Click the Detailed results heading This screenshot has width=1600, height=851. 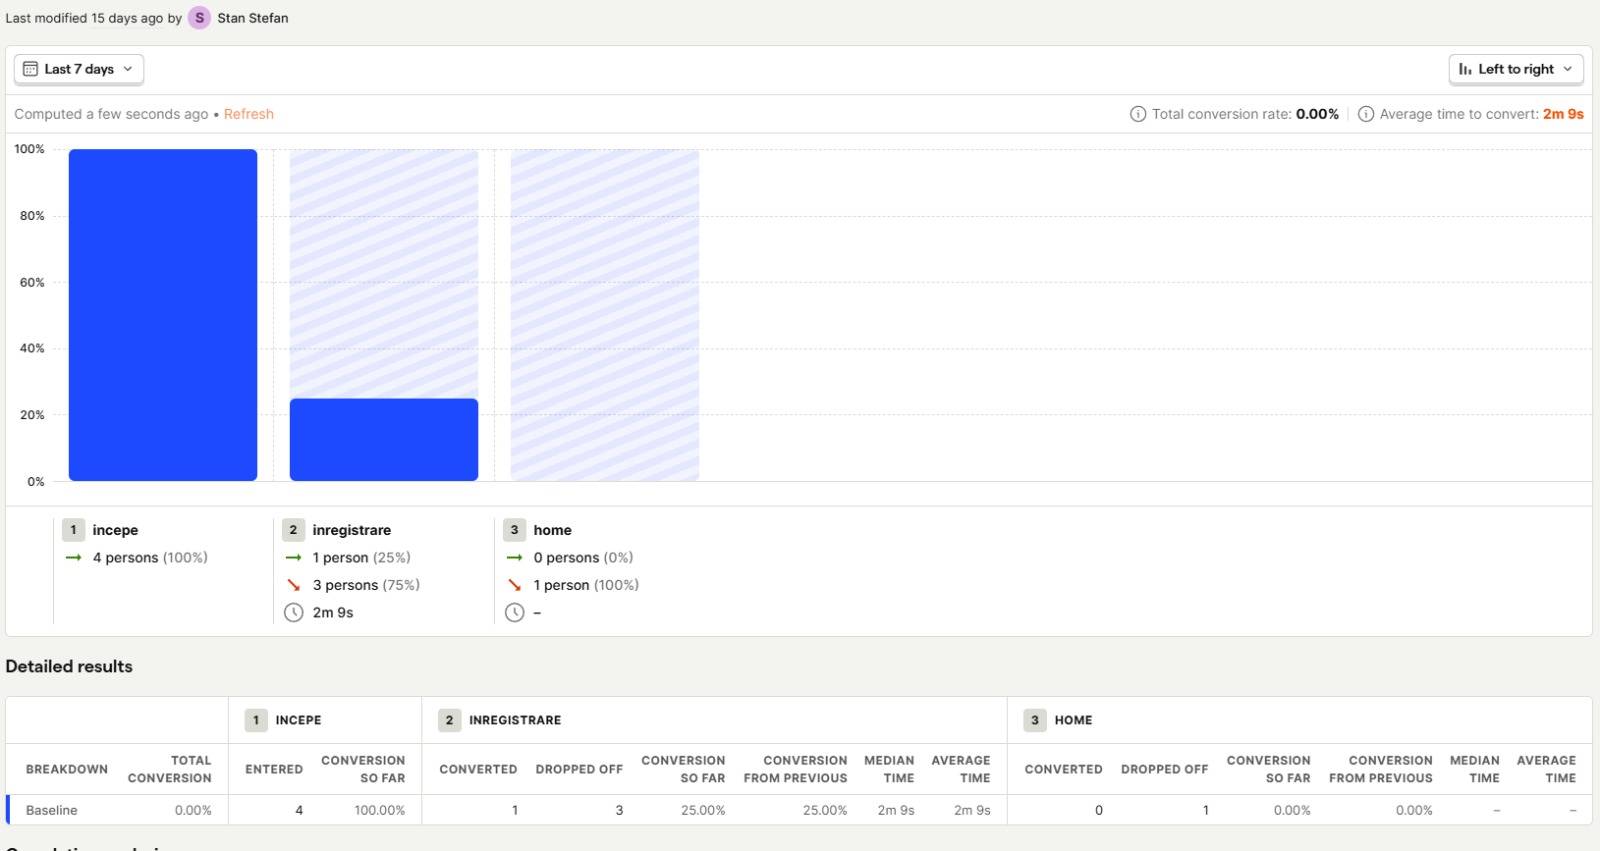69,666
